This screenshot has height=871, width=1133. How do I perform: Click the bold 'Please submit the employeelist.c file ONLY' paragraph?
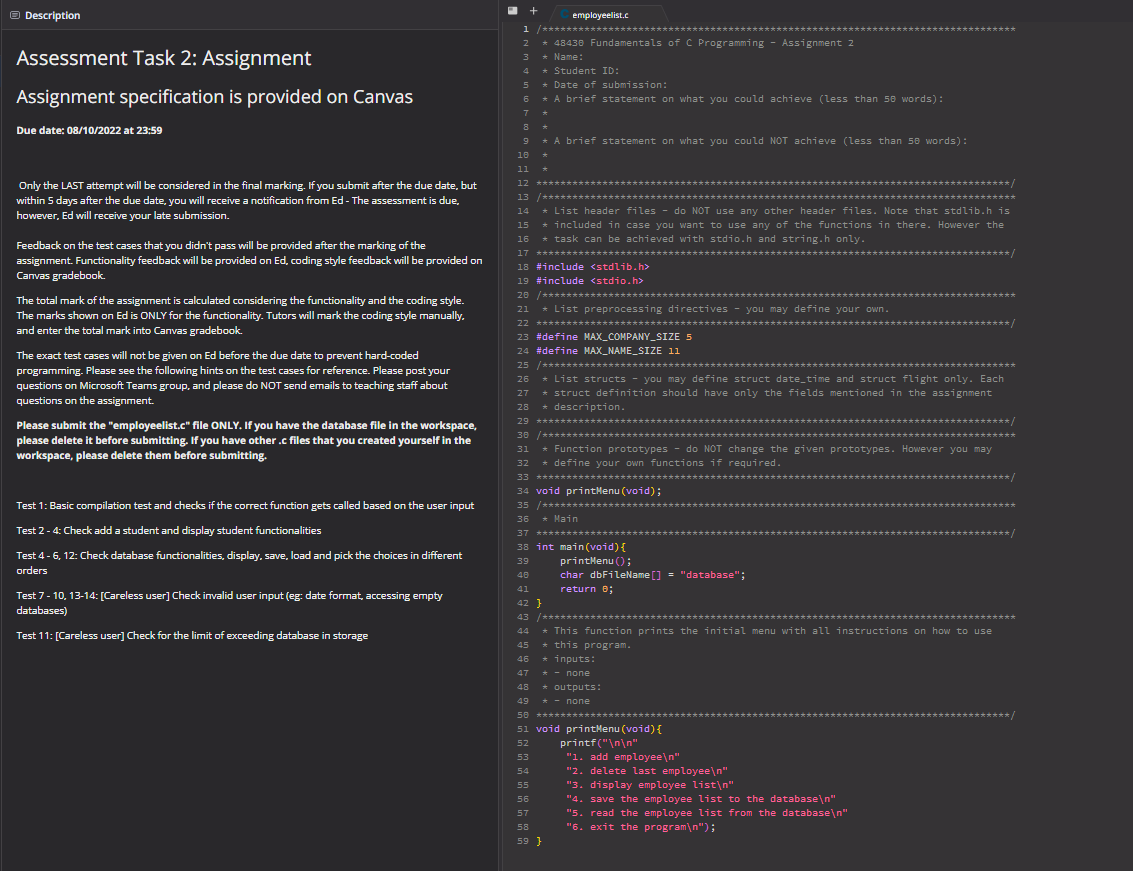coord(246,440)
